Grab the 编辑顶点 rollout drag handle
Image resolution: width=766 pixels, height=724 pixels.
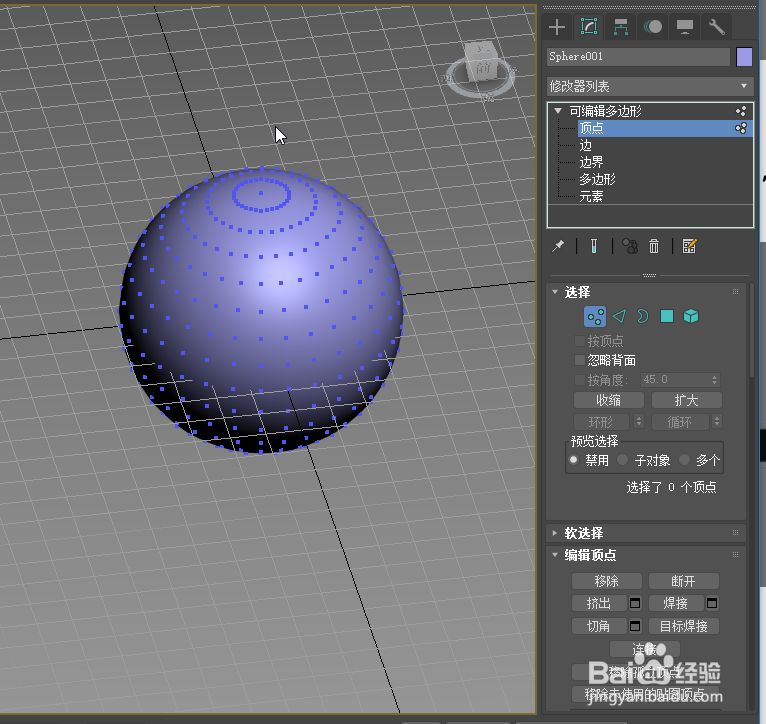(x=736, y=555)
